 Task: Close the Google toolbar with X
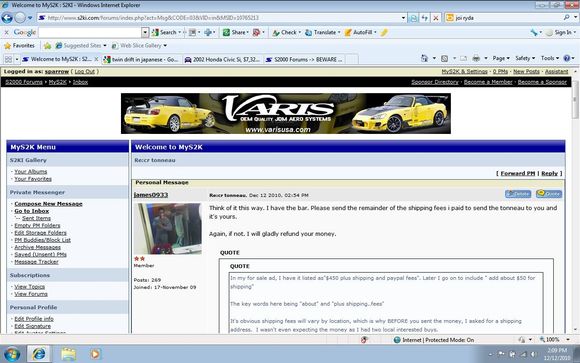[6, 33]
